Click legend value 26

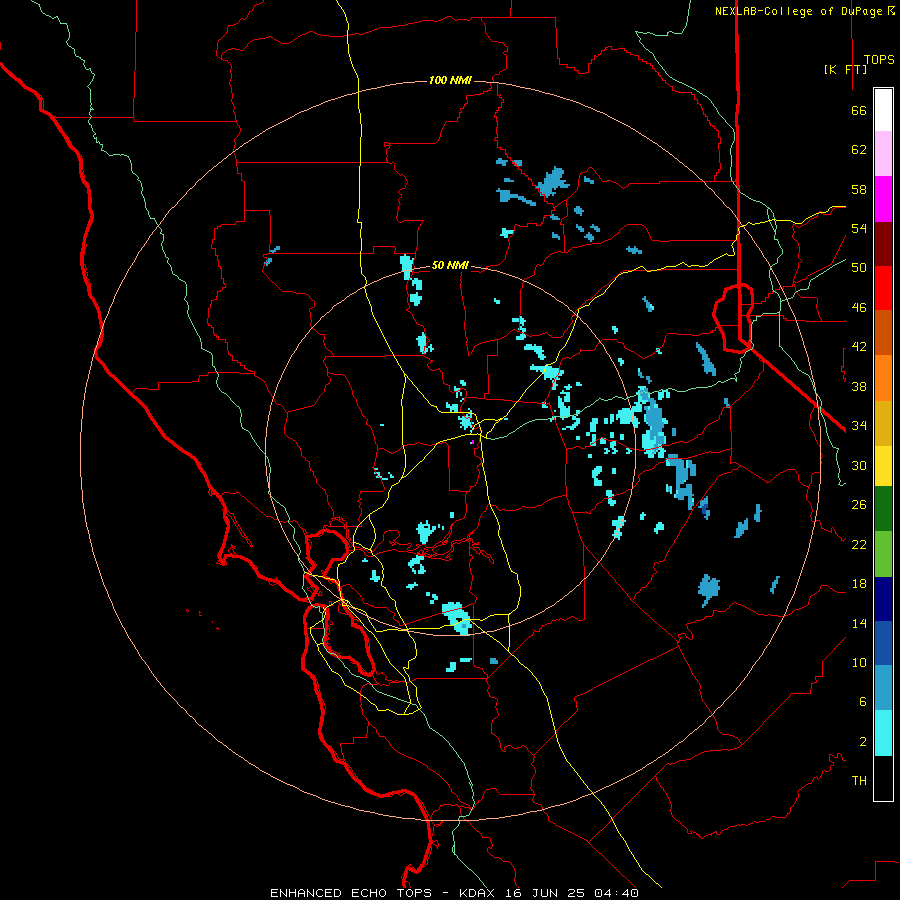tap(859, 505)
